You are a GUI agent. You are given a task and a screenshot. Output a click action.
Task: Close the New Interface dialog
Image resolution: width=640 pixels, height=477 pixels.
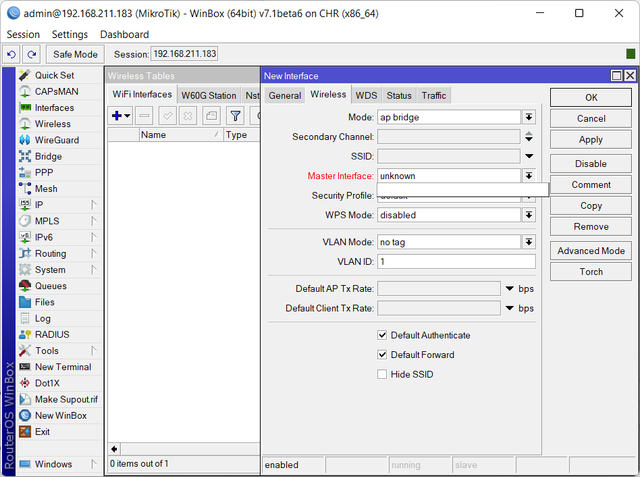click(x=630, y=75)
